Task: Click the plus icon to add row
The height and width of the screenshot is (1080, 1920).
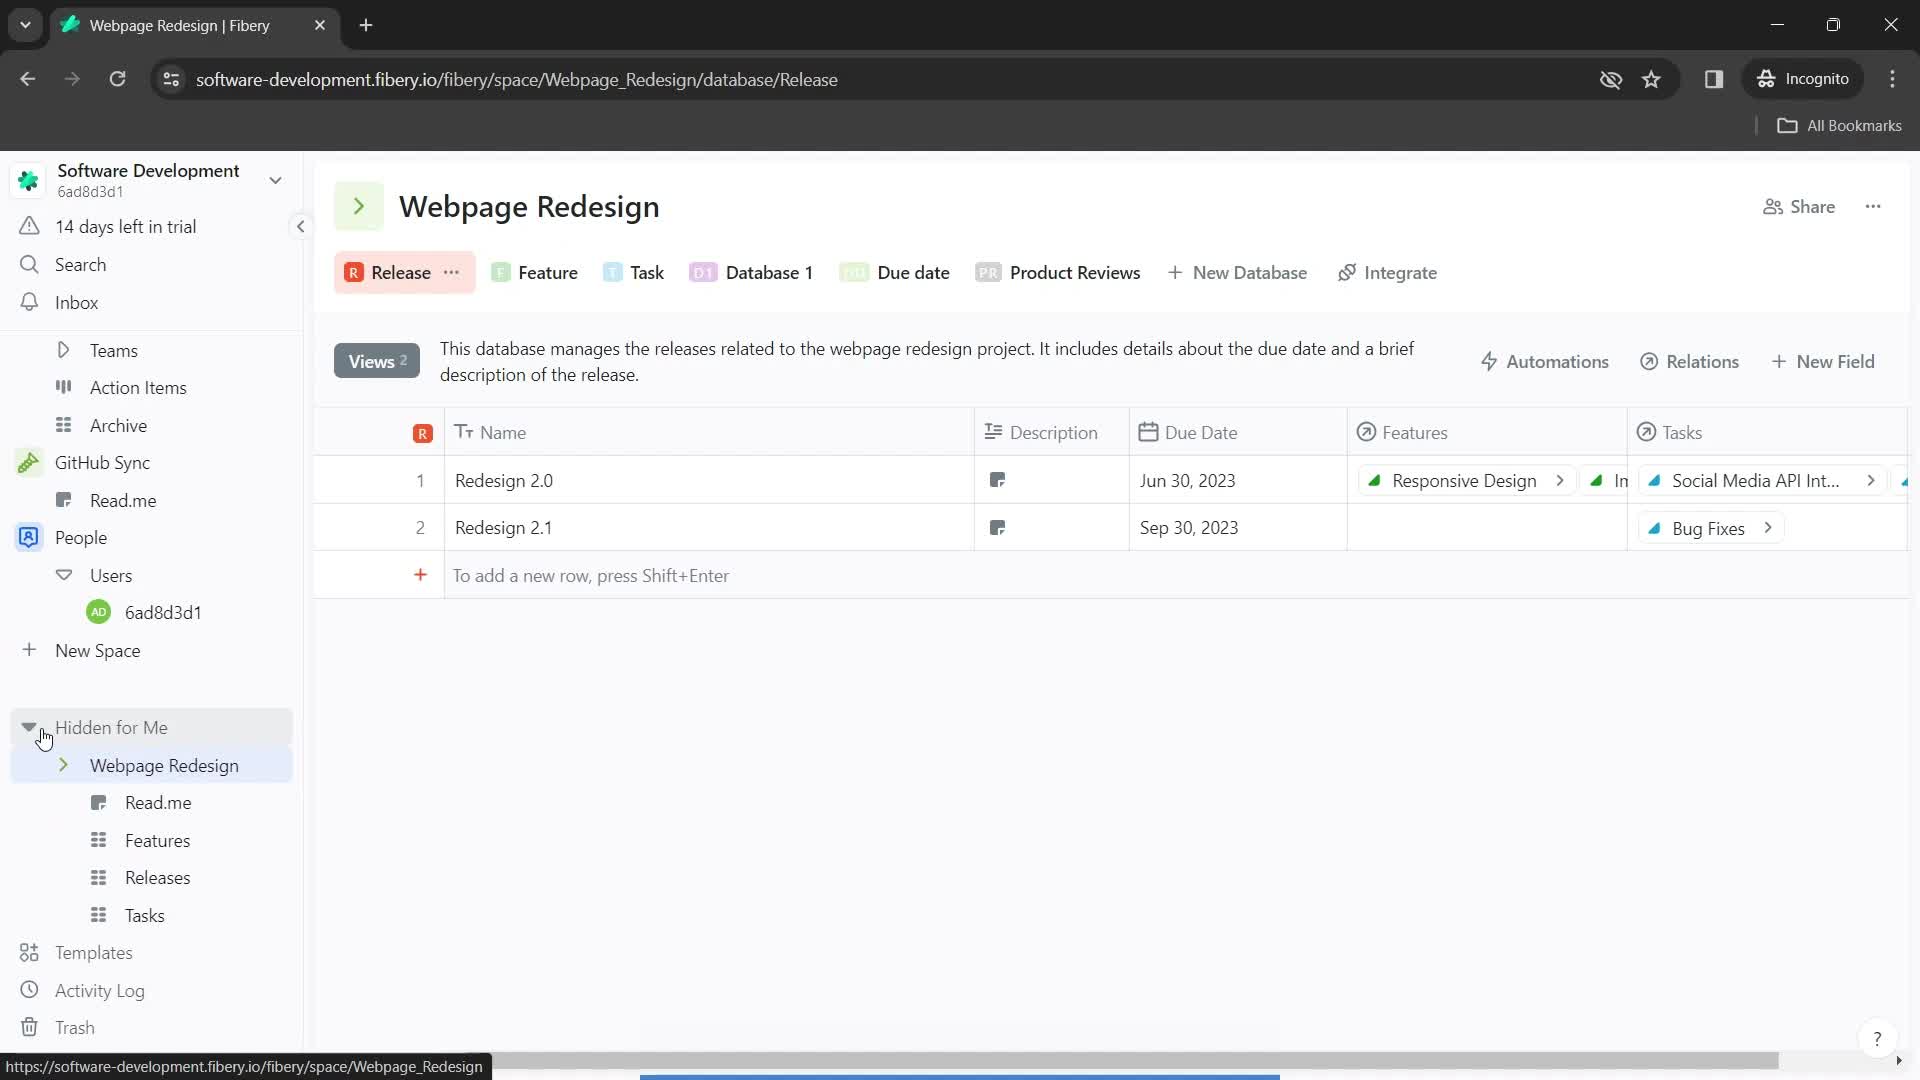Action: [420, 575]
